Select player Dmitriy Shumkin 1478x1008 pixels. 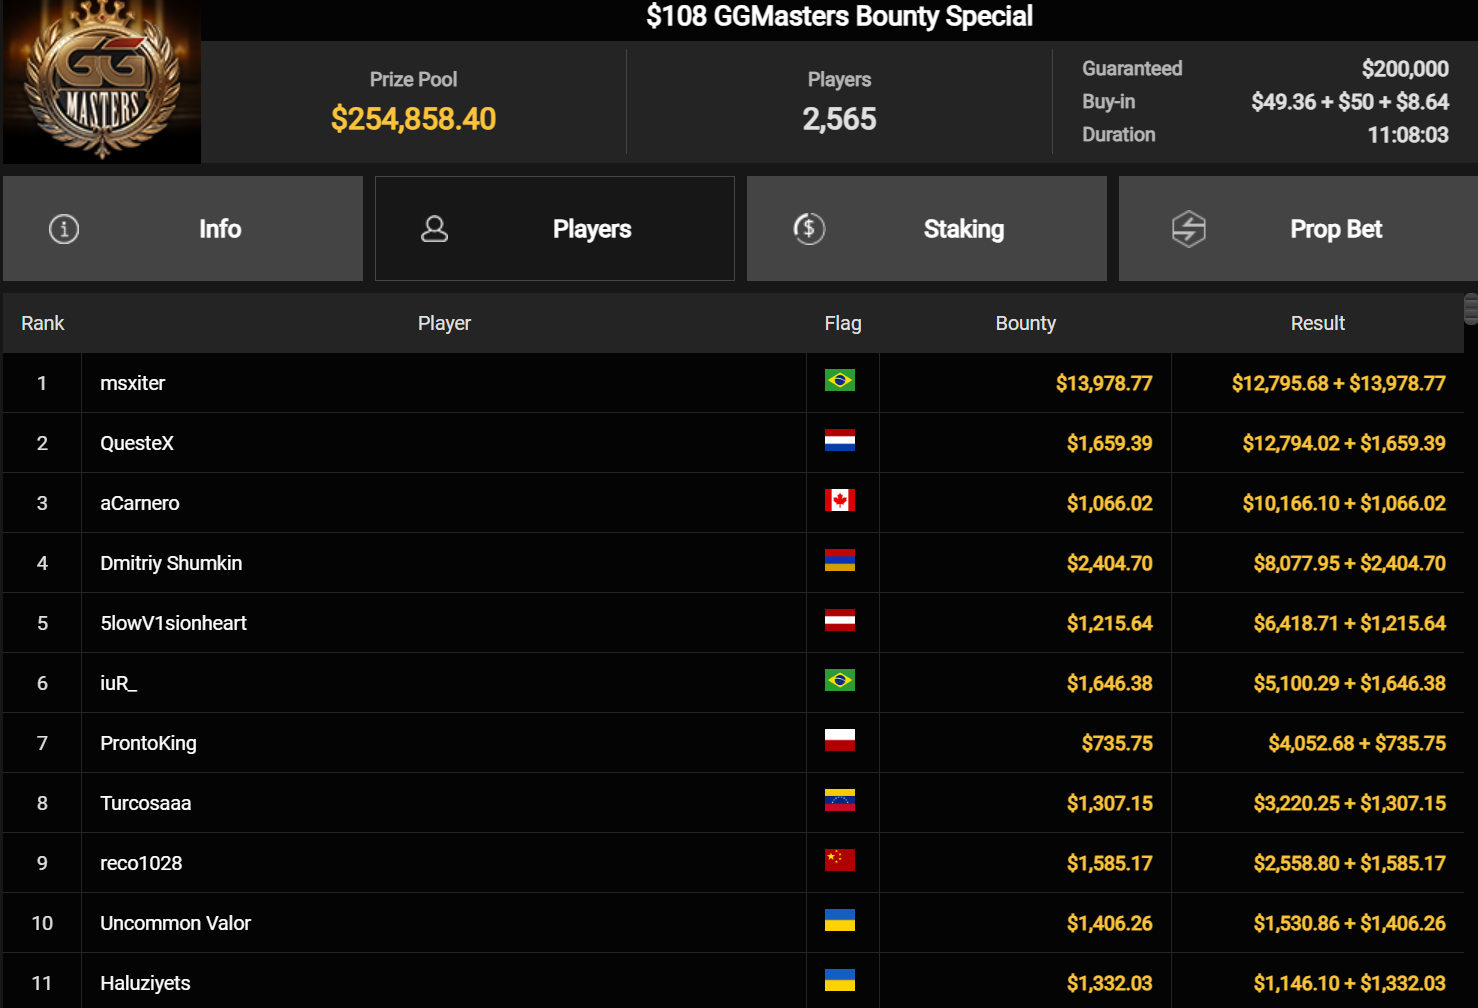click(171, 563)
